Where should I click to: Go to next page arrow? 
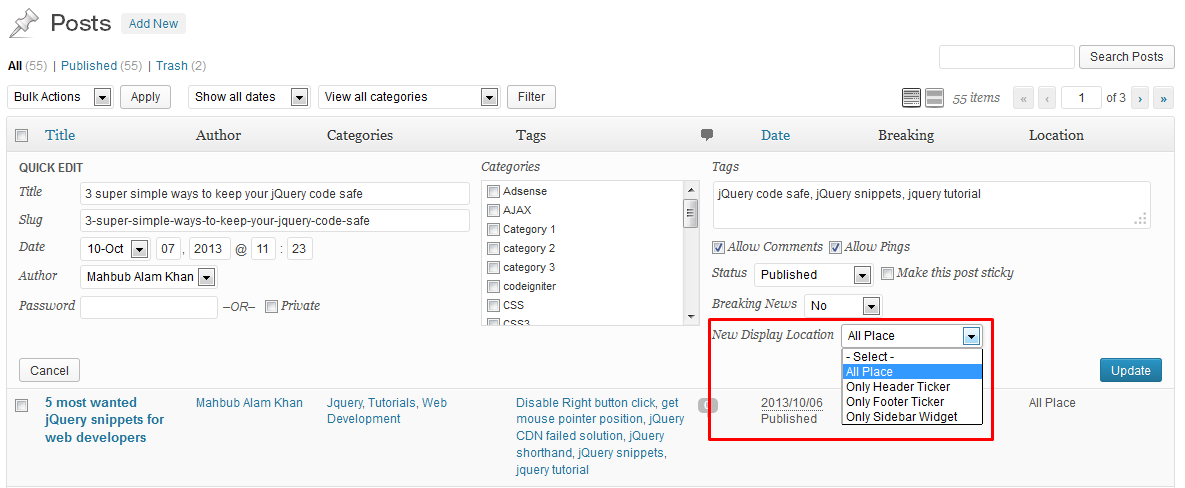pyautogui.click(x=1140, y=98)
